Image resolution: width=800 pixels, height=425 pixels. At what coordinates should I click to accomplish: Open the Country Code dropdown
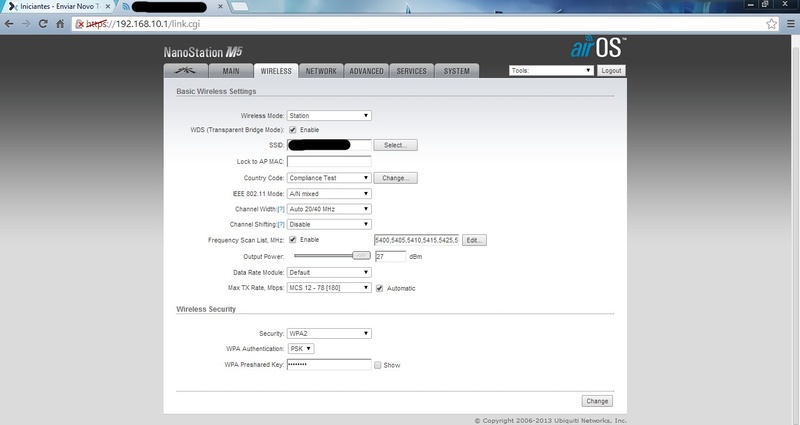point(329,178)
